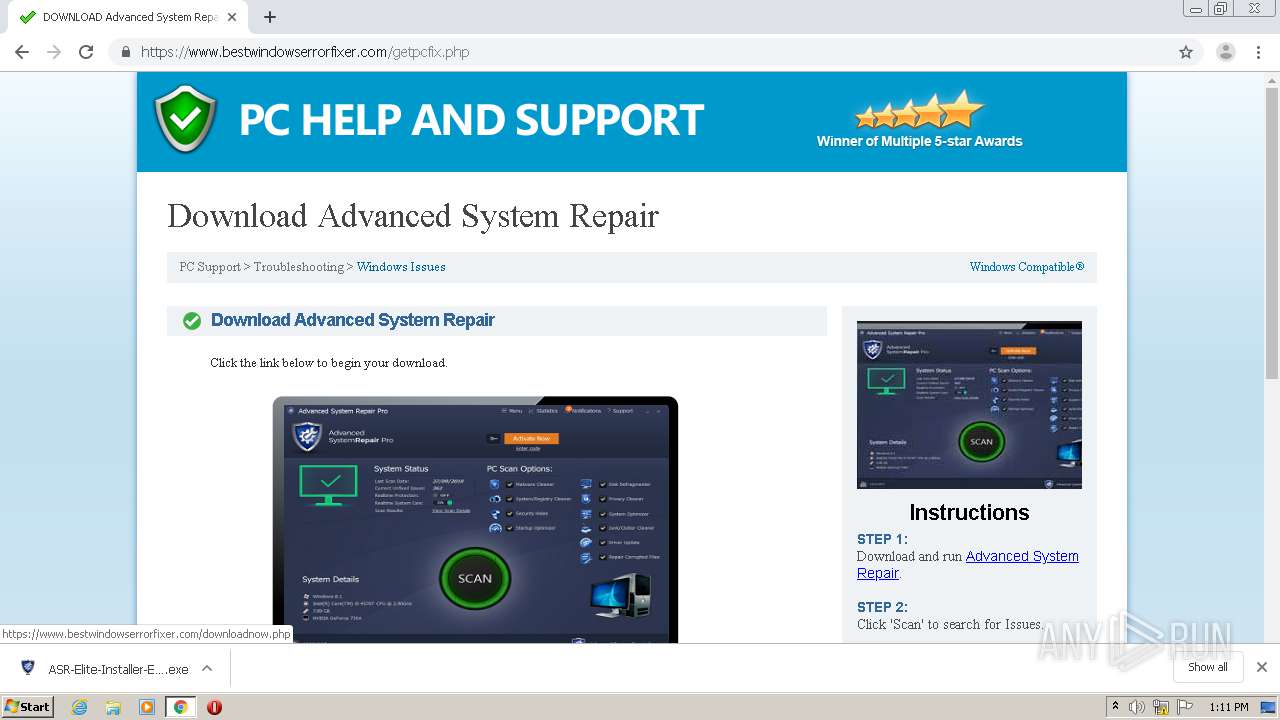The height and width of the screenshot is (720, 1280).
Task: Click the sidebar product thumbnail image
Action: (969, 405)
